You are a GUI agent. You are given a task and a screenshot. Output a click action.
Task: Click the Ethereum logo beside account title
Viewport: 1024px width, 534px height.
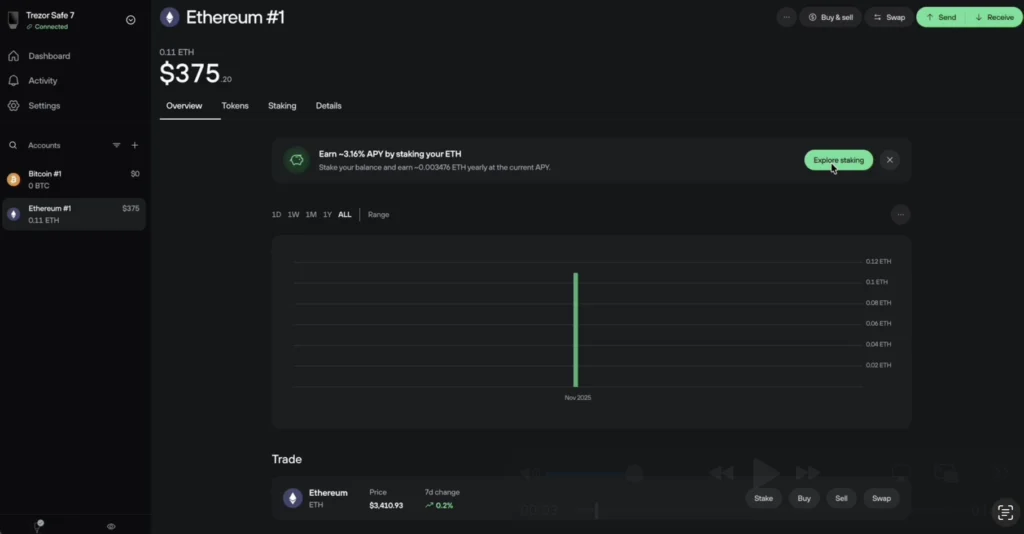pos(170,17)
